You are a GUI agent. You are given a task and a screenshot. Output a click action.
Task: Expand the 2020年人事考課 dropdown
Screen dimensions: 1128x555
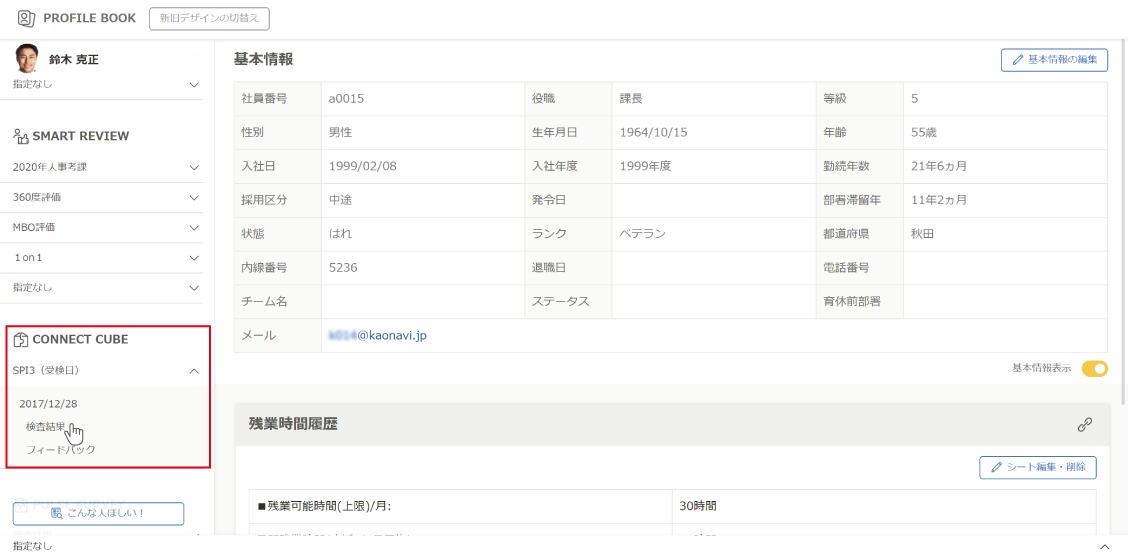[194, 167]
